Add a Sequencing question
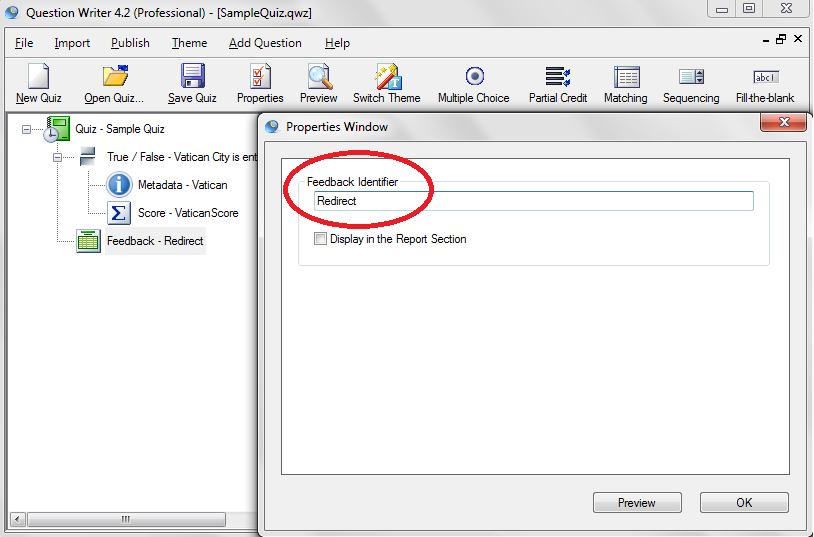The width and height of the screenshot is (814, 537). (x=691, y=77)
